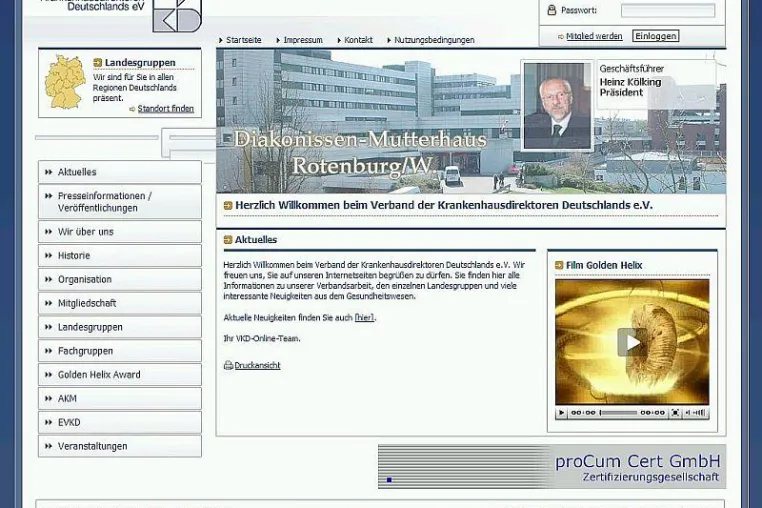Click the printer icon beside Druckansicht

(x=228, y=365)
